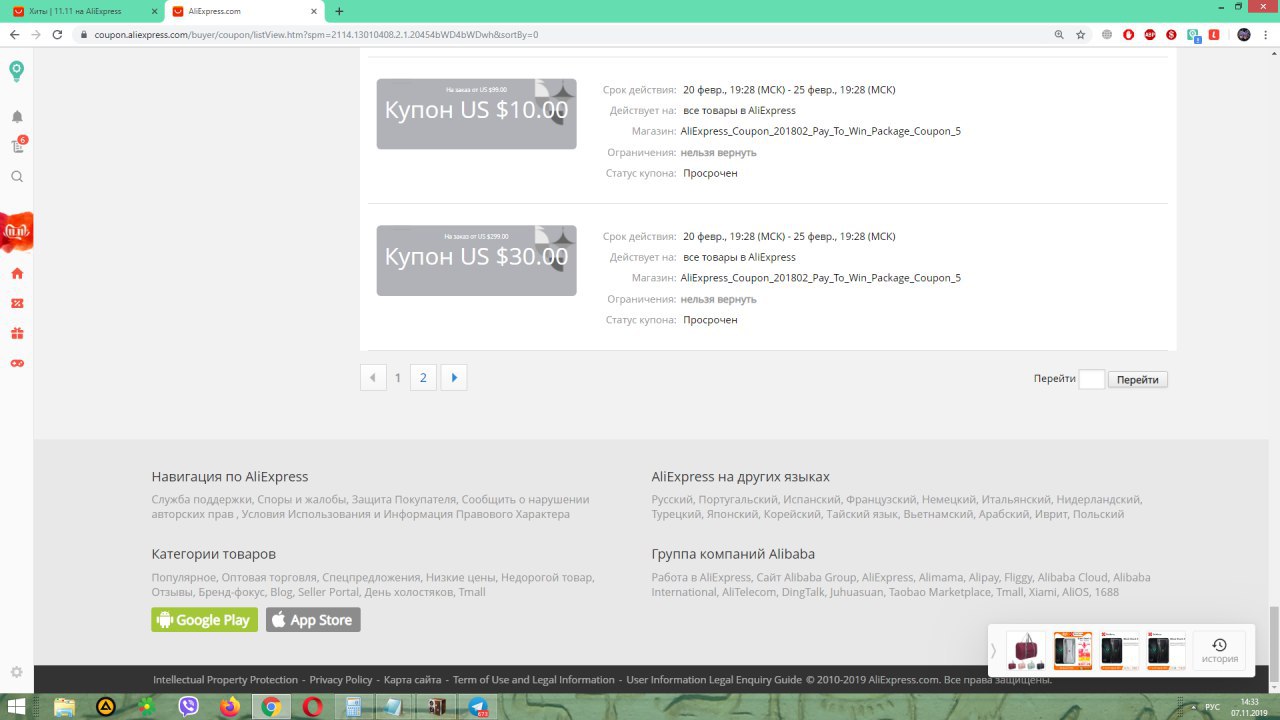Click the $30.00 coupon card
Image resolution: width=1280 pixels, height=720 pixels.
pyautogui.click(x=476, y=260)
